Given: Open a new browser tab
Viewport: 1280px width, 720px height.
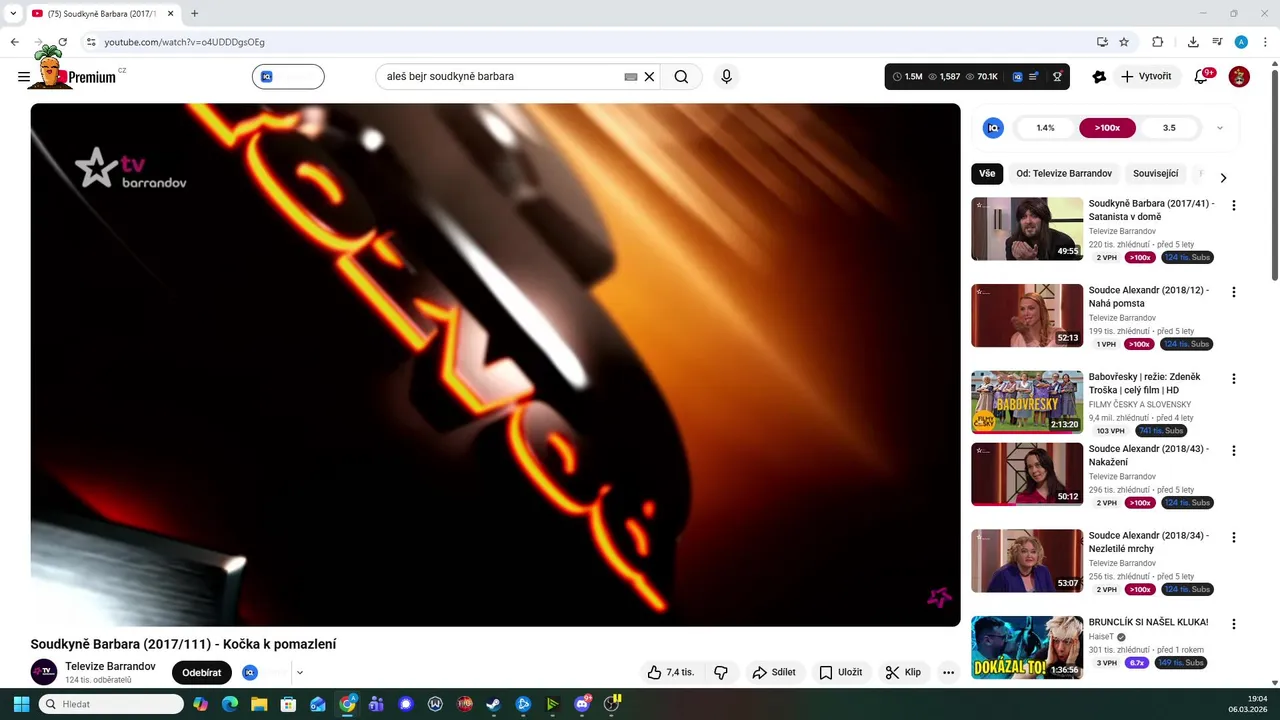Looking at the screenshot, I should click(x=194, y=13).
